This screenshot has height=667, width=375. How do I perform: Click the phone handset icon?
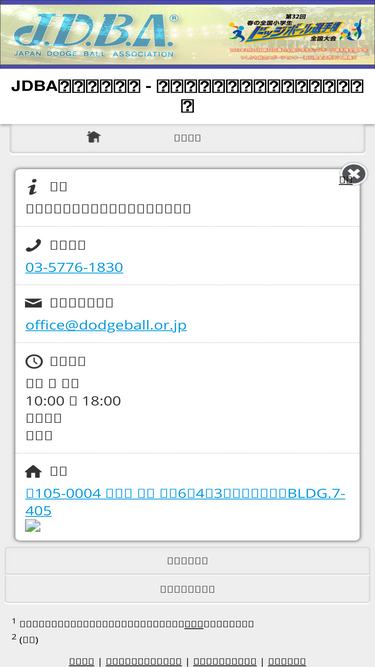click(x=33, y=245)
